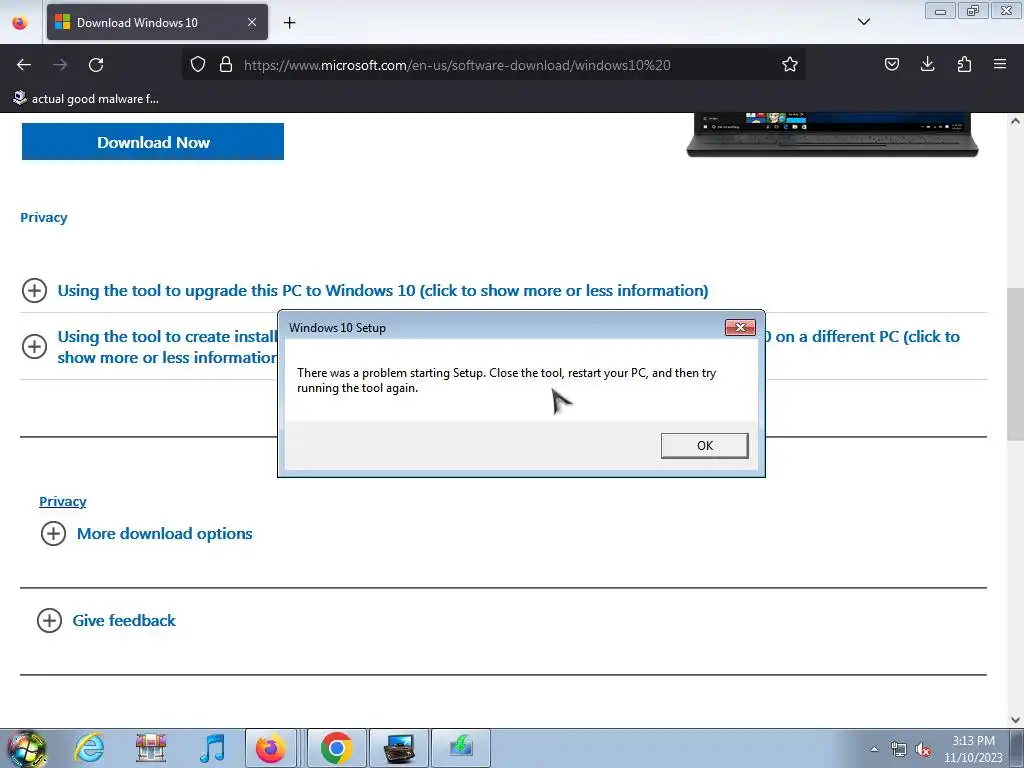Screen dimensions: 1024x768
Task: Expand More download options section
Action: click(165, 534)
